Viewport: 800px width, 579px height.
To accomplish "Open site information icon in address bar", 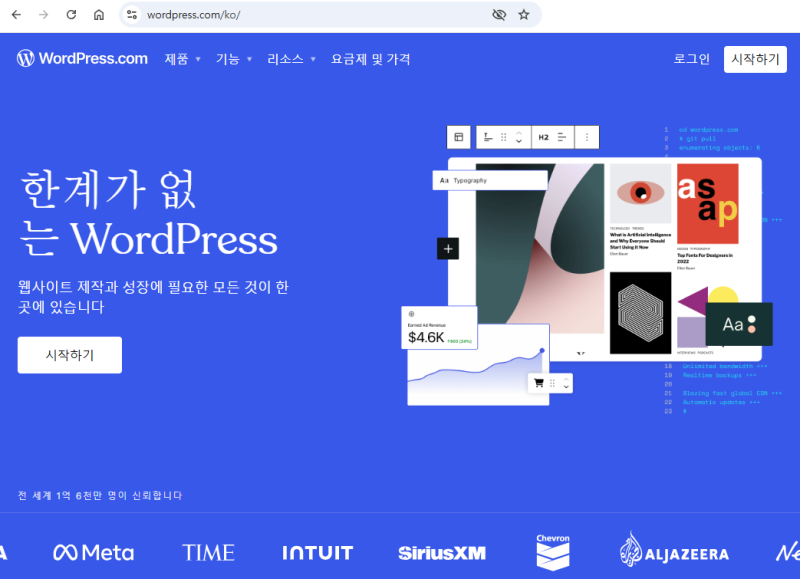I will pos(132,15).
